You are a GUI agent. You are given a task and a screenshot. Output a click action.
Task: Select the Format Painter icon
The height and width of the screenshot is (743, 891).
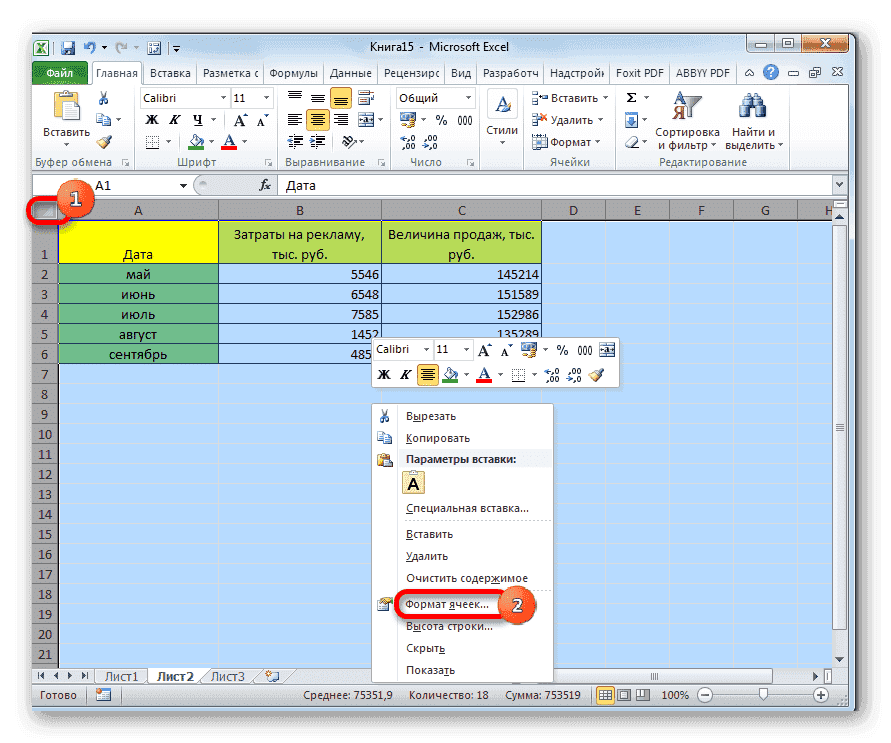[x=104, y=142]
